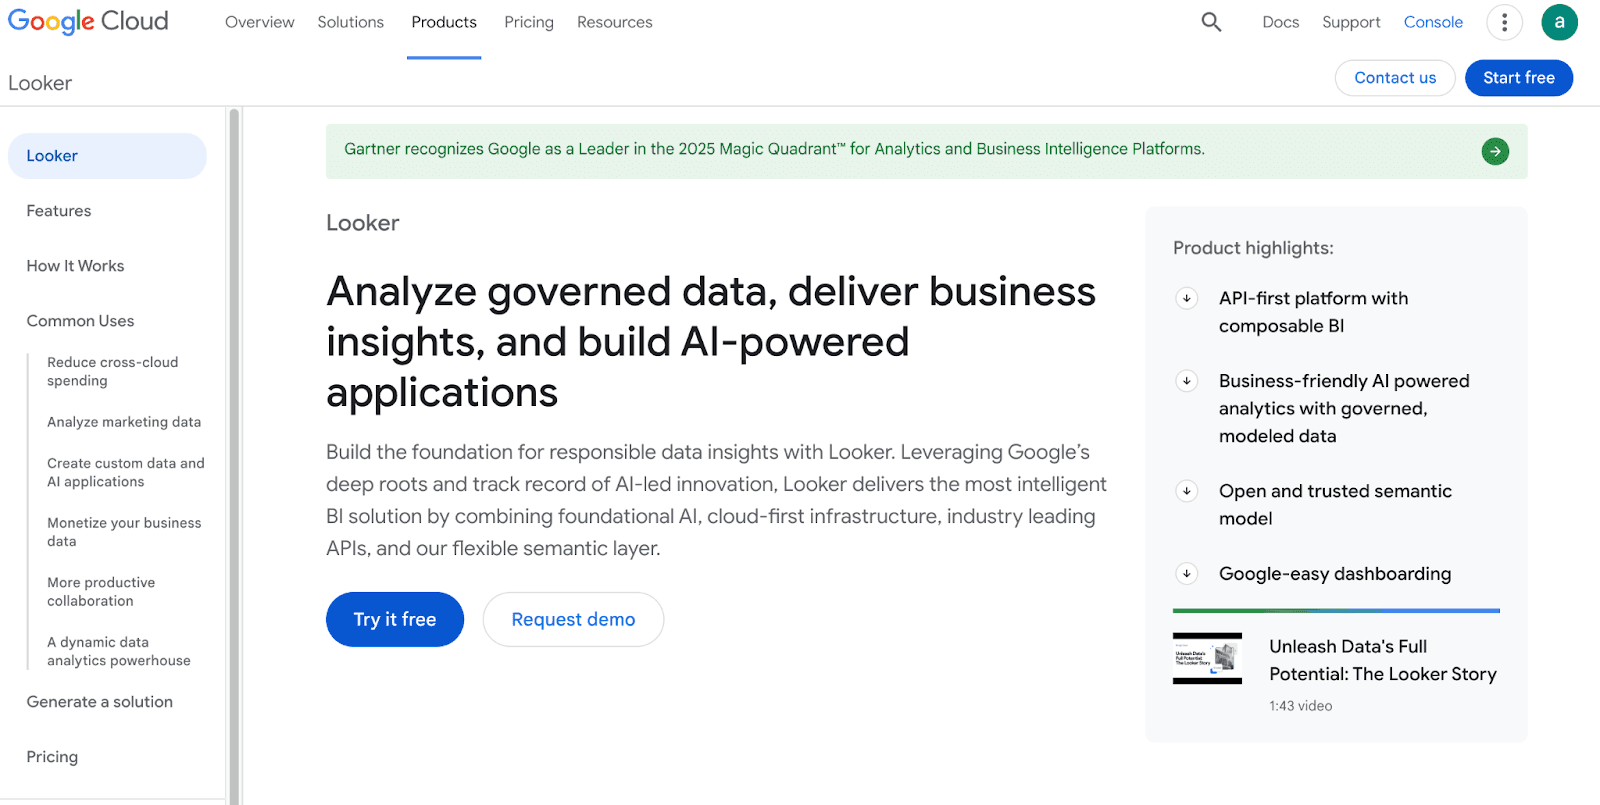Go to Features sidebar section
Viewport: 1600px width, 805px height.
coord(59,211)
